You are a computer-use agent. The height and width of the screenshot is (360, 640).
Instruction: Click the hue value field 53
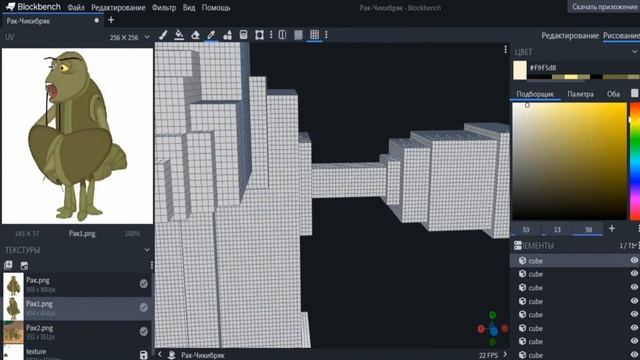pos(526,229)
